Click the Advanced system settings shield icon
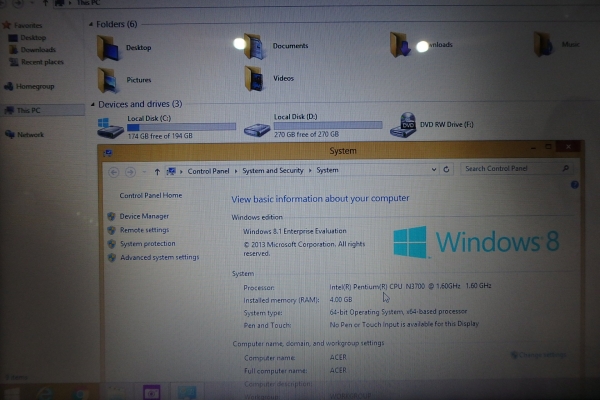Viewport: 600px width, 400px height. (x=111, y=258)
